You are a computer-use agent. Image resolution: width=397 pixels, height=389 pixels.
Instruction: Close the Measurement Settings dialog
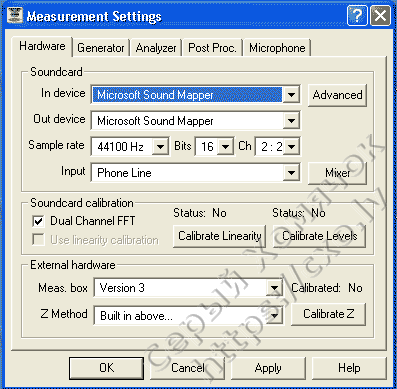[380, 15]
